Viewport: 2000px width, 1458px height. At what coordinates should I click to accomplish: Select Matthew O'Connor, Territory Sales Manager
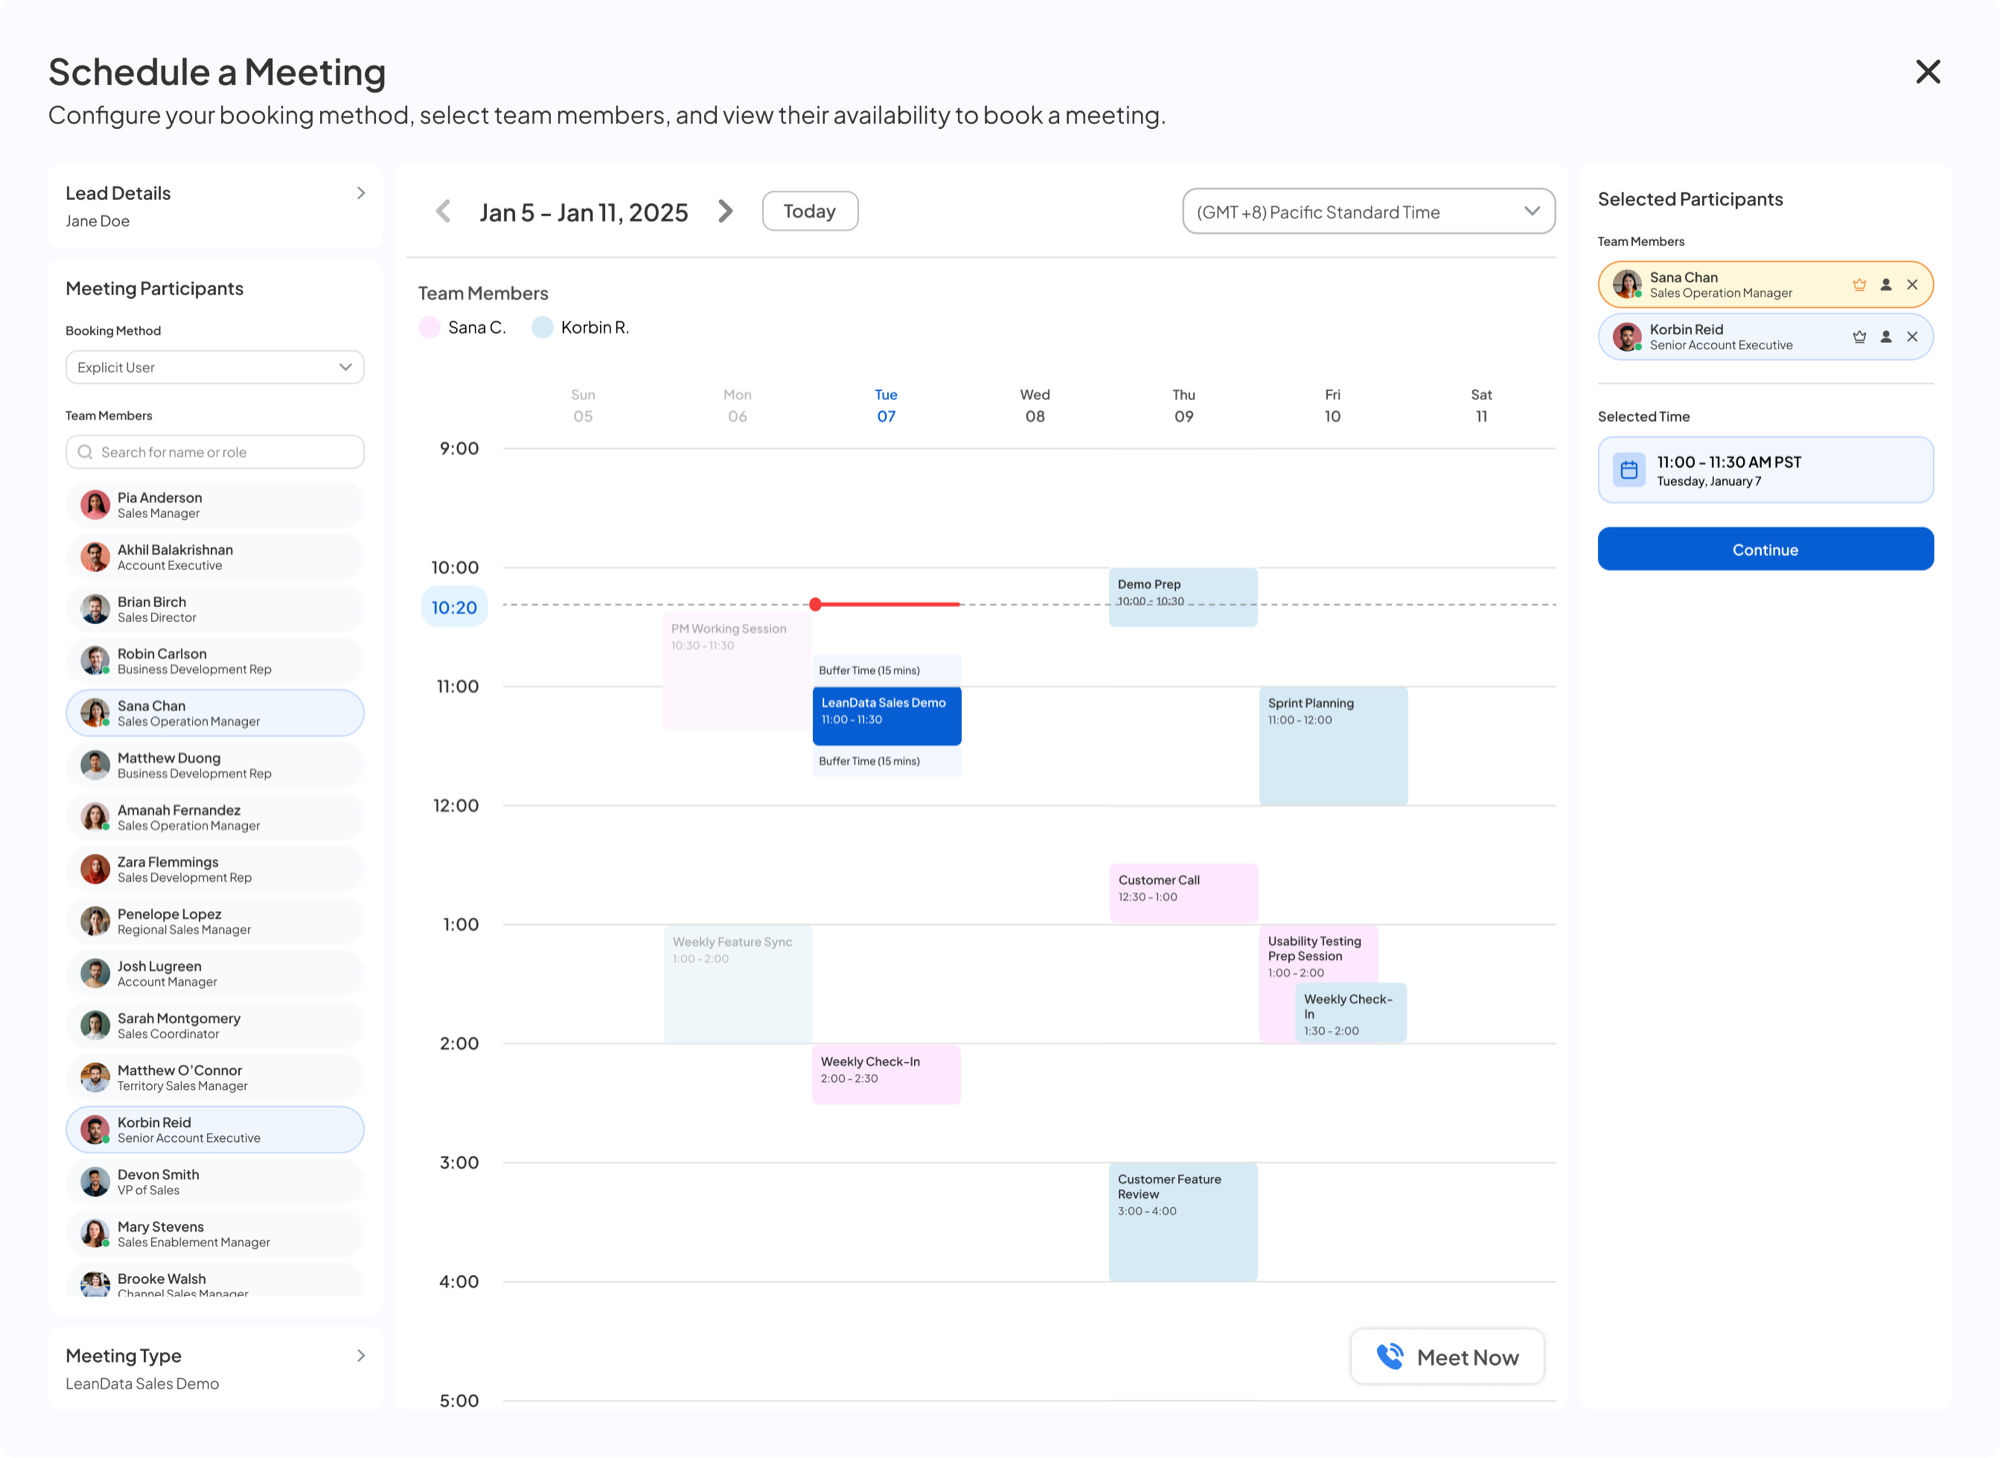tap(215, 1077)
